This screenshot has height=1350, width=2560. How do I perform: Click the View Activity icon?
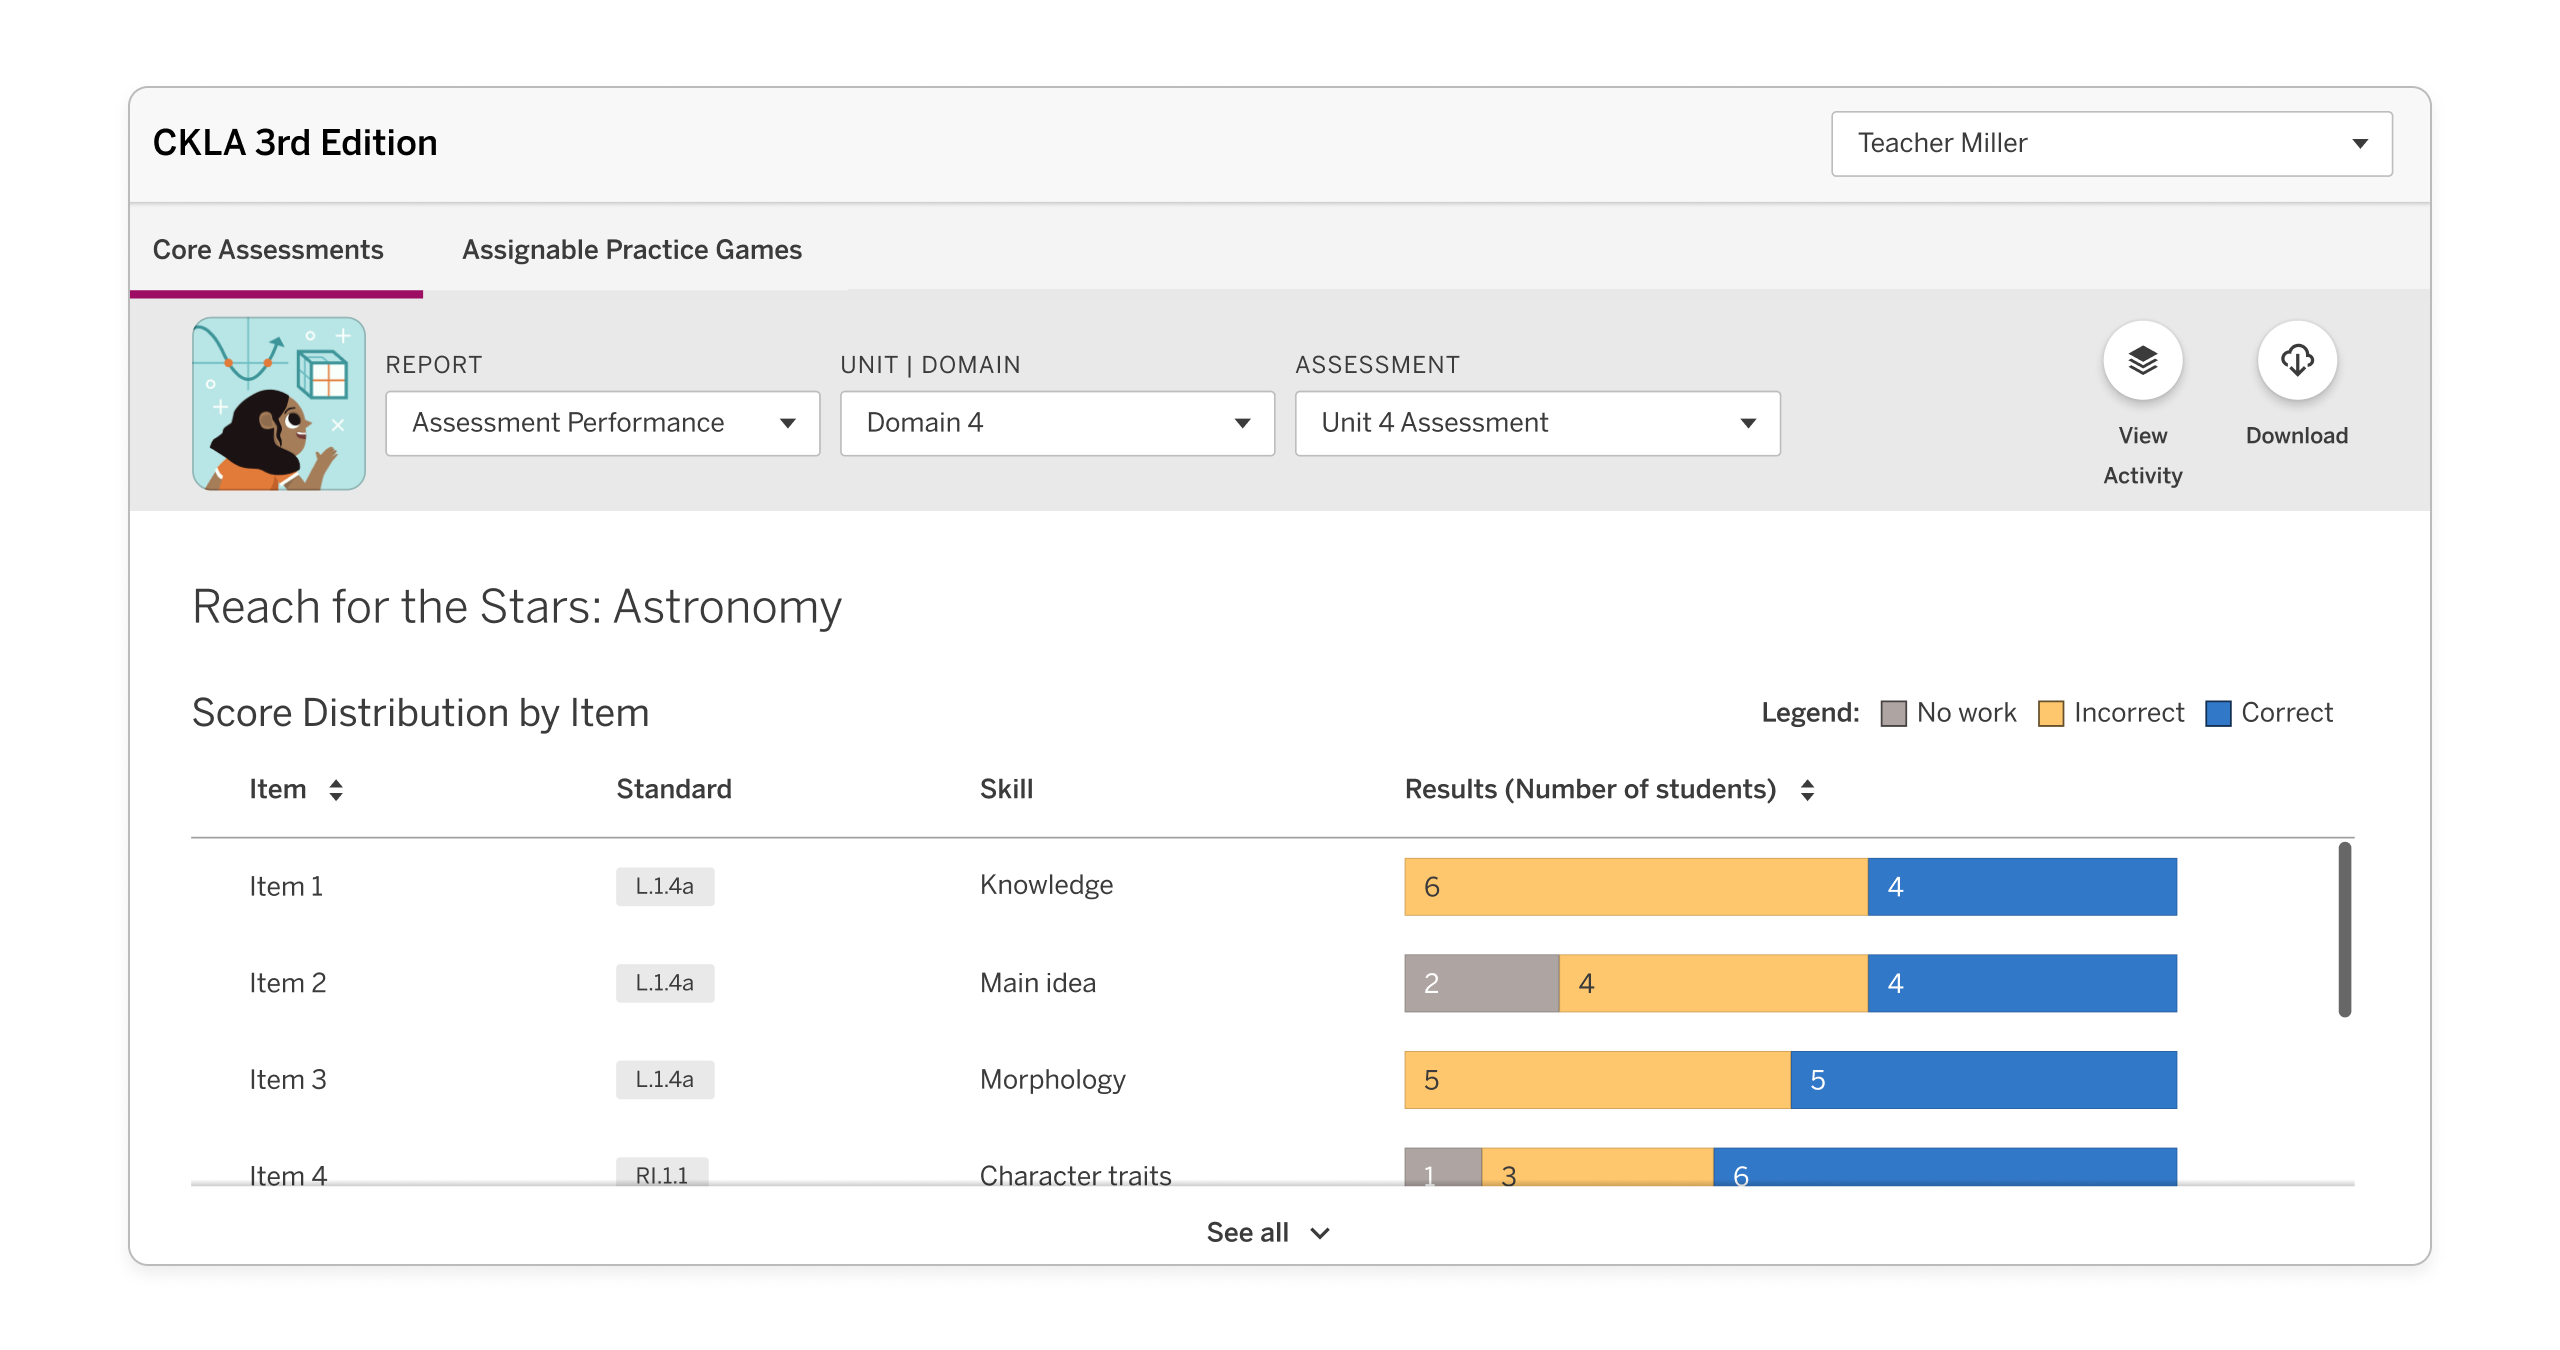point(2142,362)
